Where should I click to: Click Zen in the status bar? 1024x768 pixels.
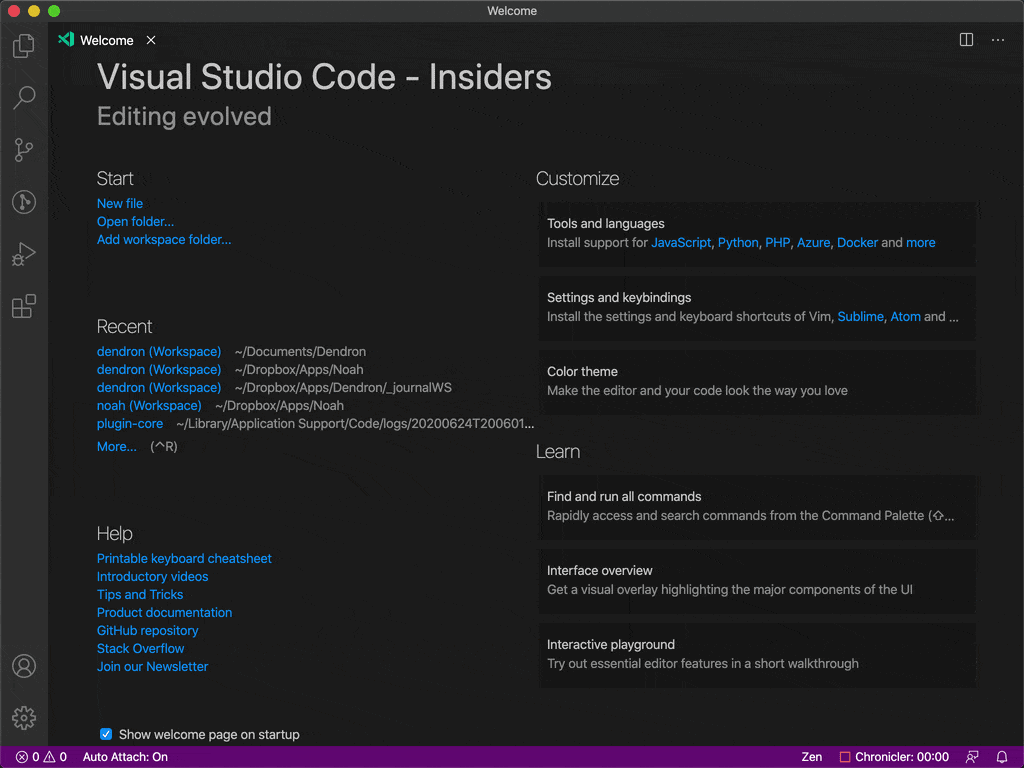(x=811, y=757)
